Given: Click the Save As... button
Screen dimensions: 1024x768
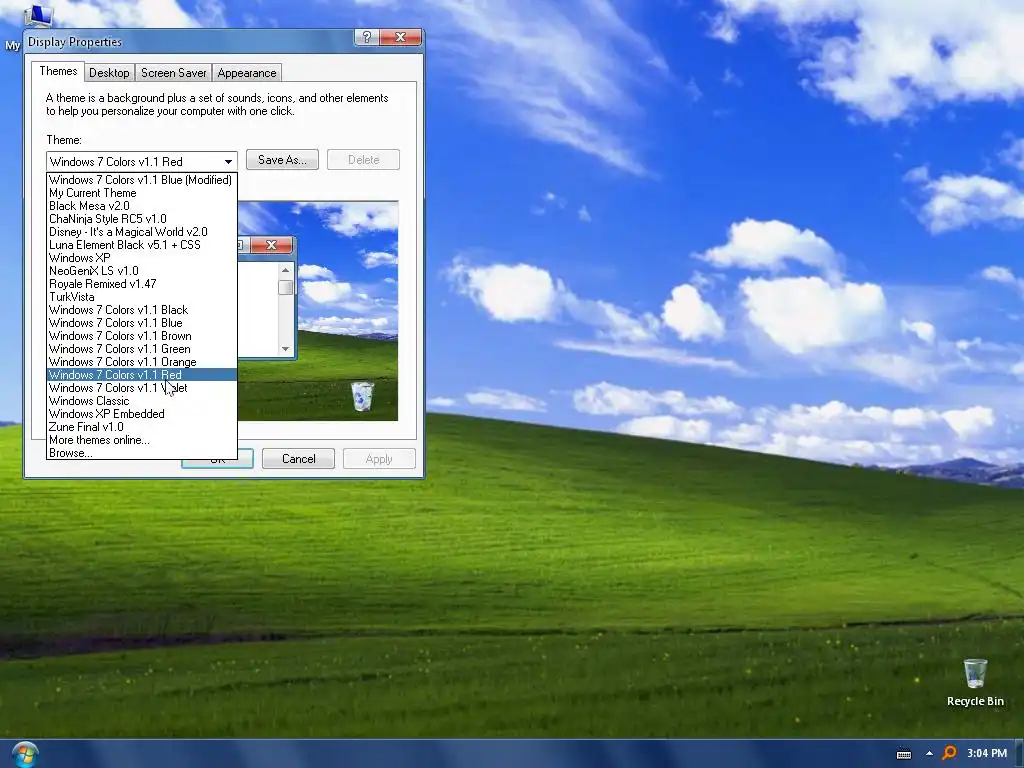Looking at the screenshot, I should tap(282, 160).
